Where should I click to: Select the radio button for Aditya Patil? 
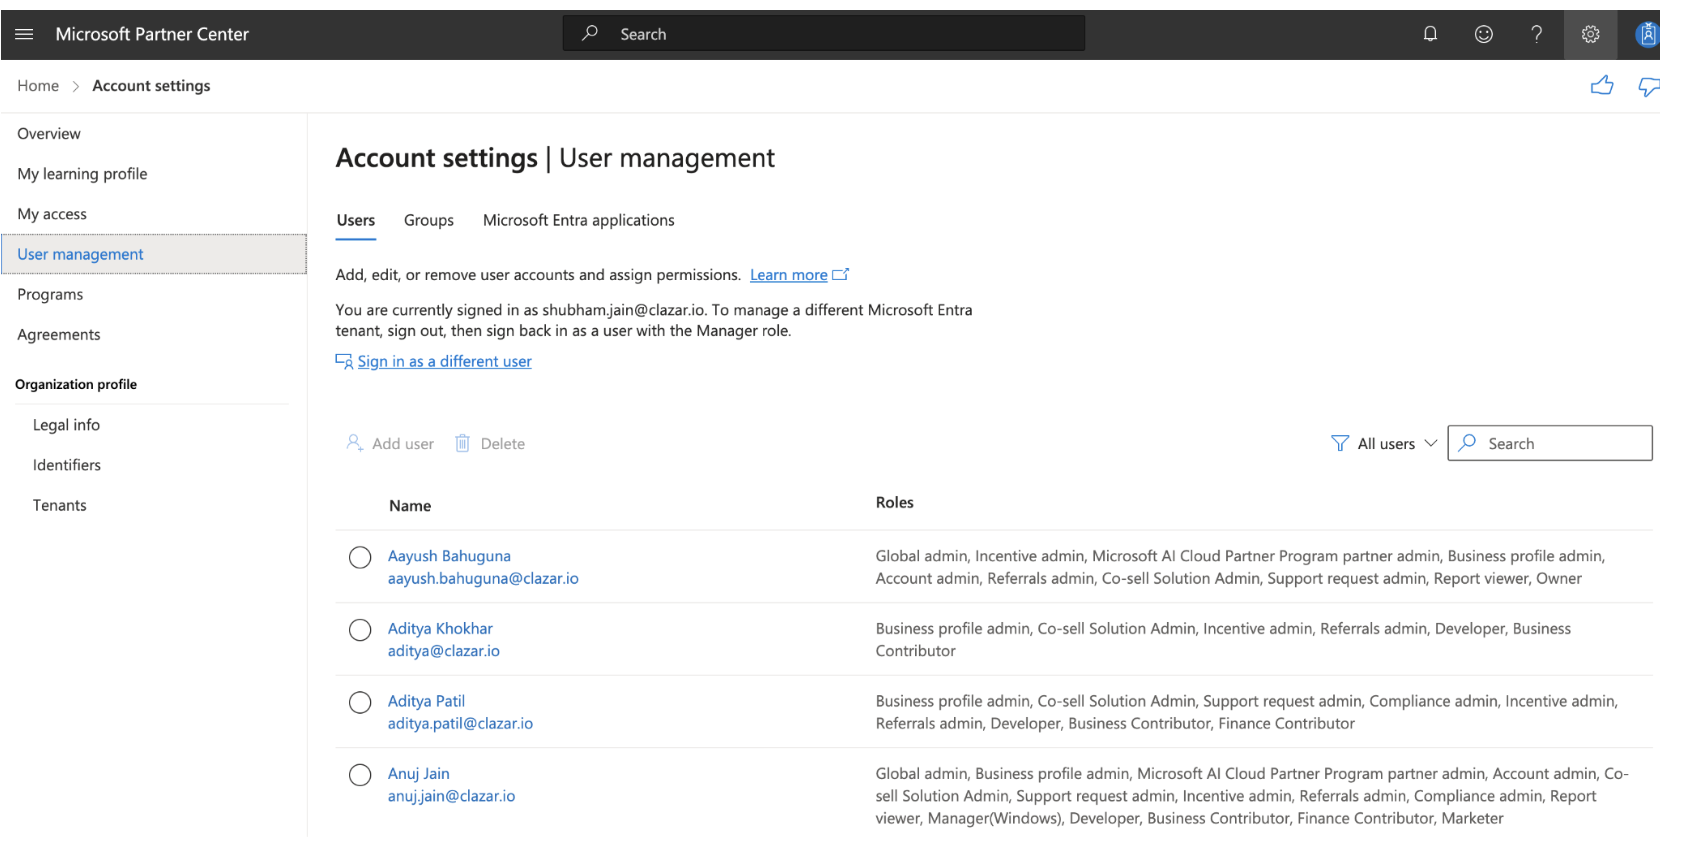pyautogui.click(x=360, y=703)
